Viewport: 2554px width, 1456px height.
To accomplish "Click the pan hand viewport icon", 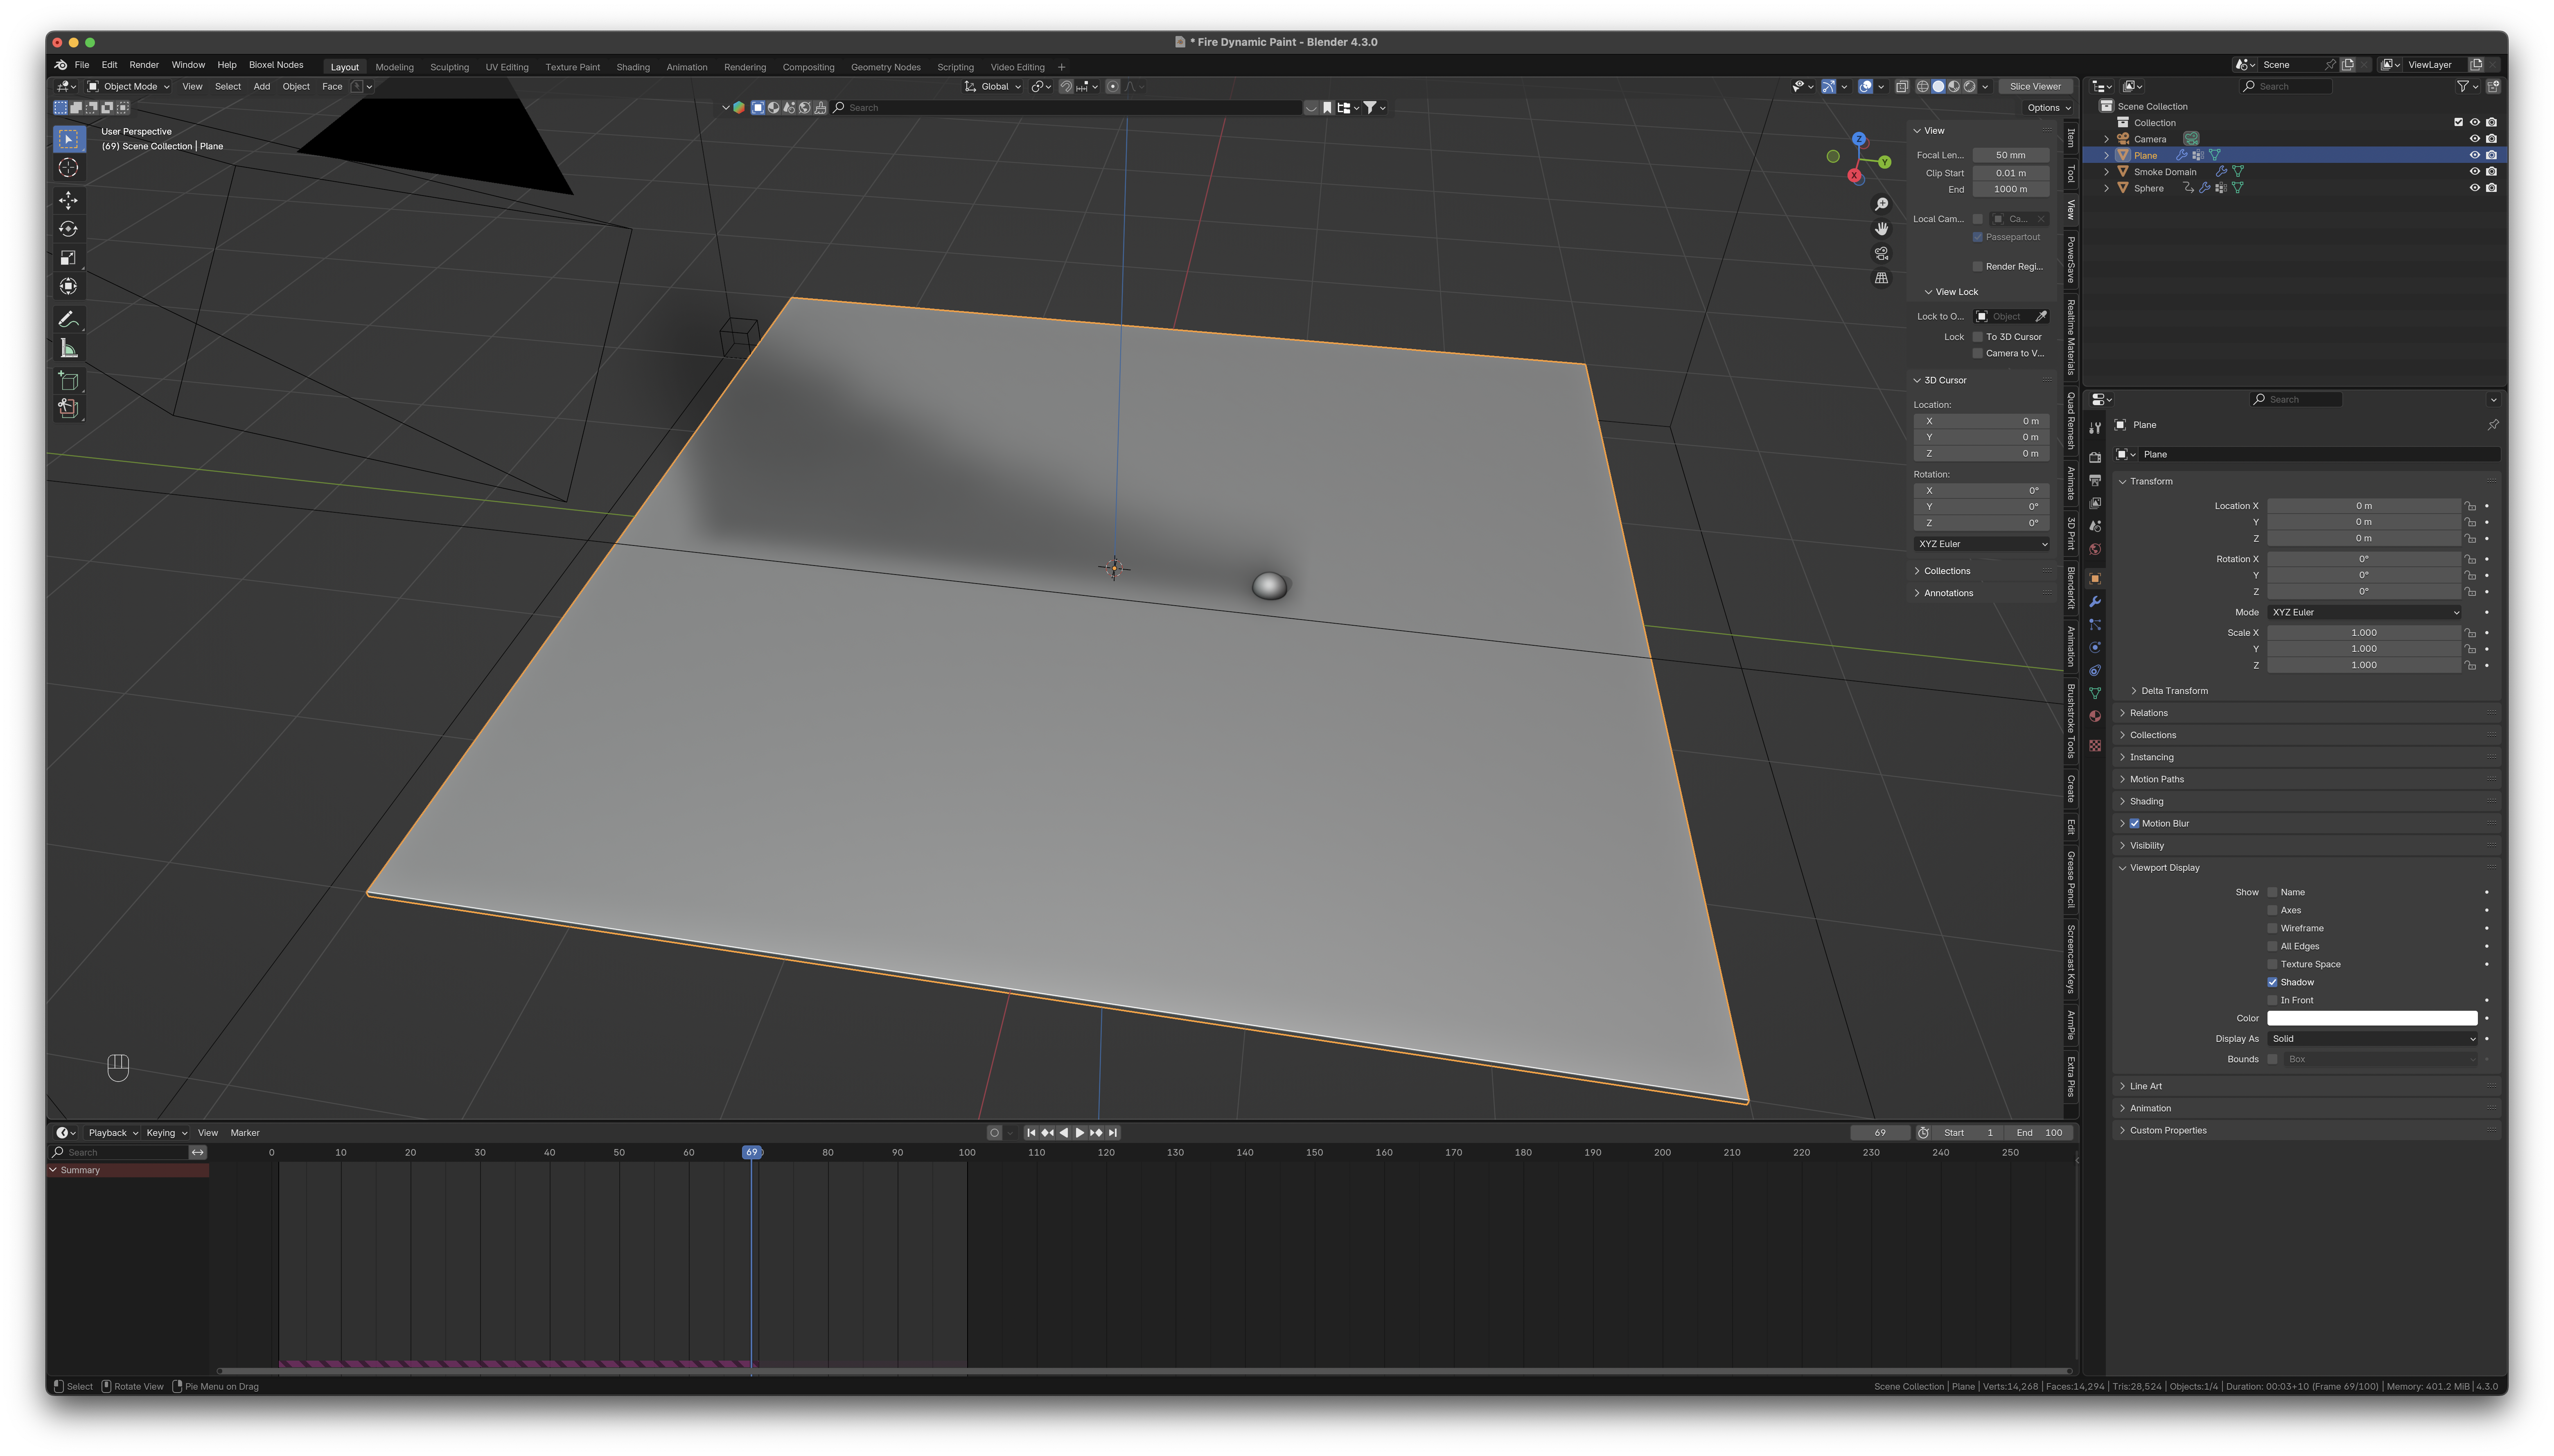I will click(x=1881, y=229).
